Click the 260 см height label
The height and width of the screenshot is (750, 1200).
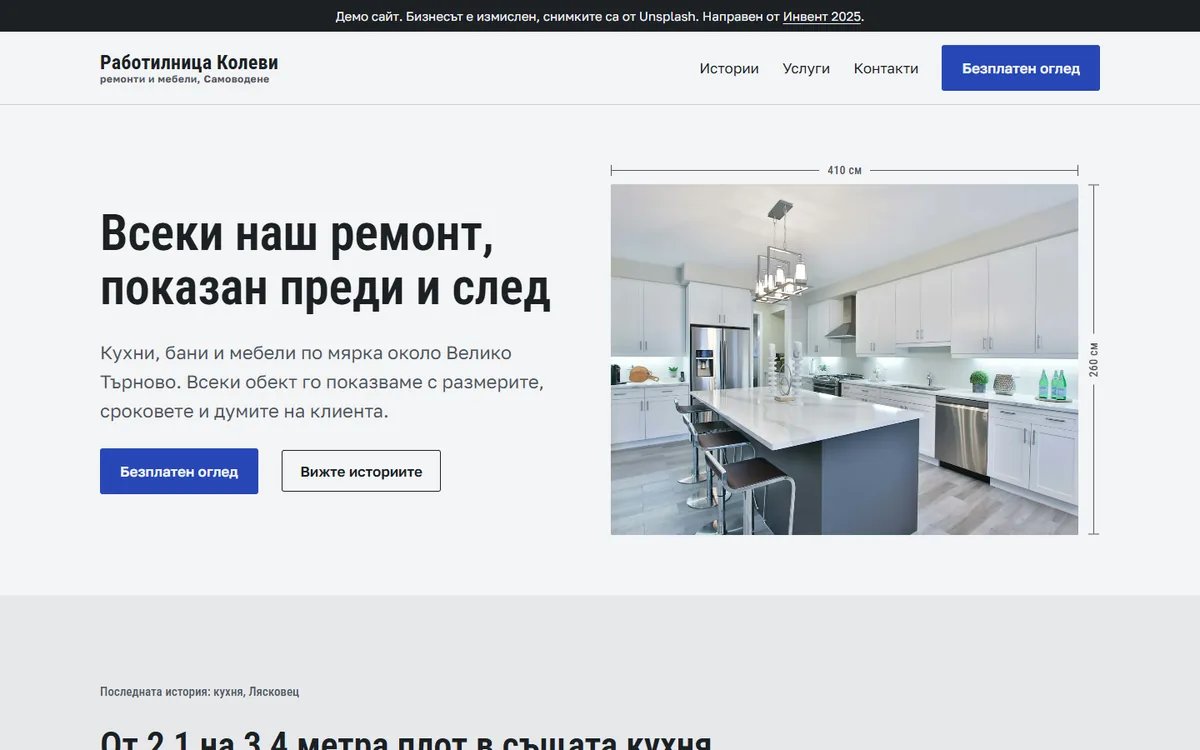[1093, 360]
